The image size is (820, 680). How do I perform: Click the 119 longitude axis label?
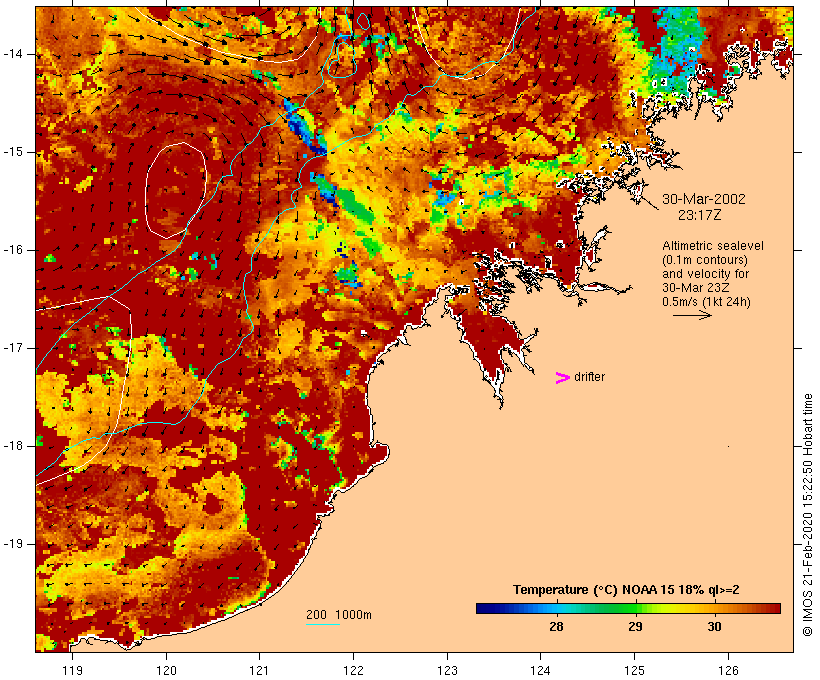tap(72, 671)
